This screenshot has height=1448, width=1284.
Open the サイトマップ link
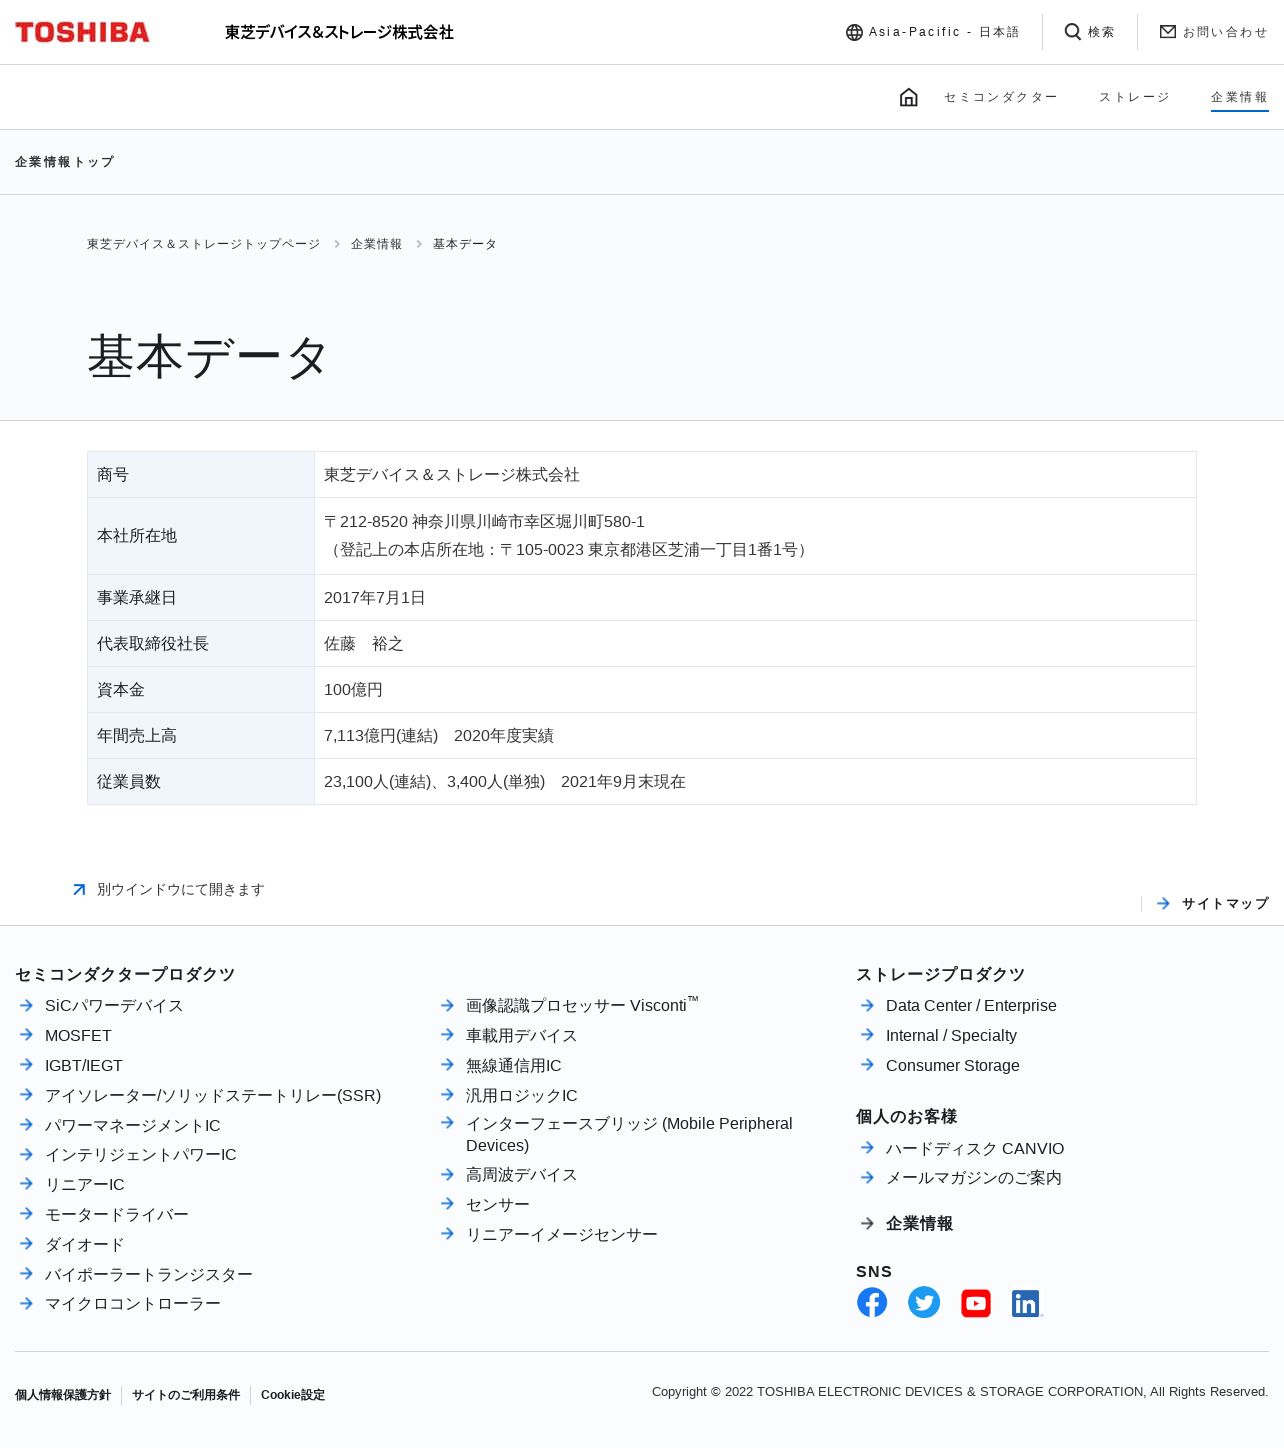1225,903
